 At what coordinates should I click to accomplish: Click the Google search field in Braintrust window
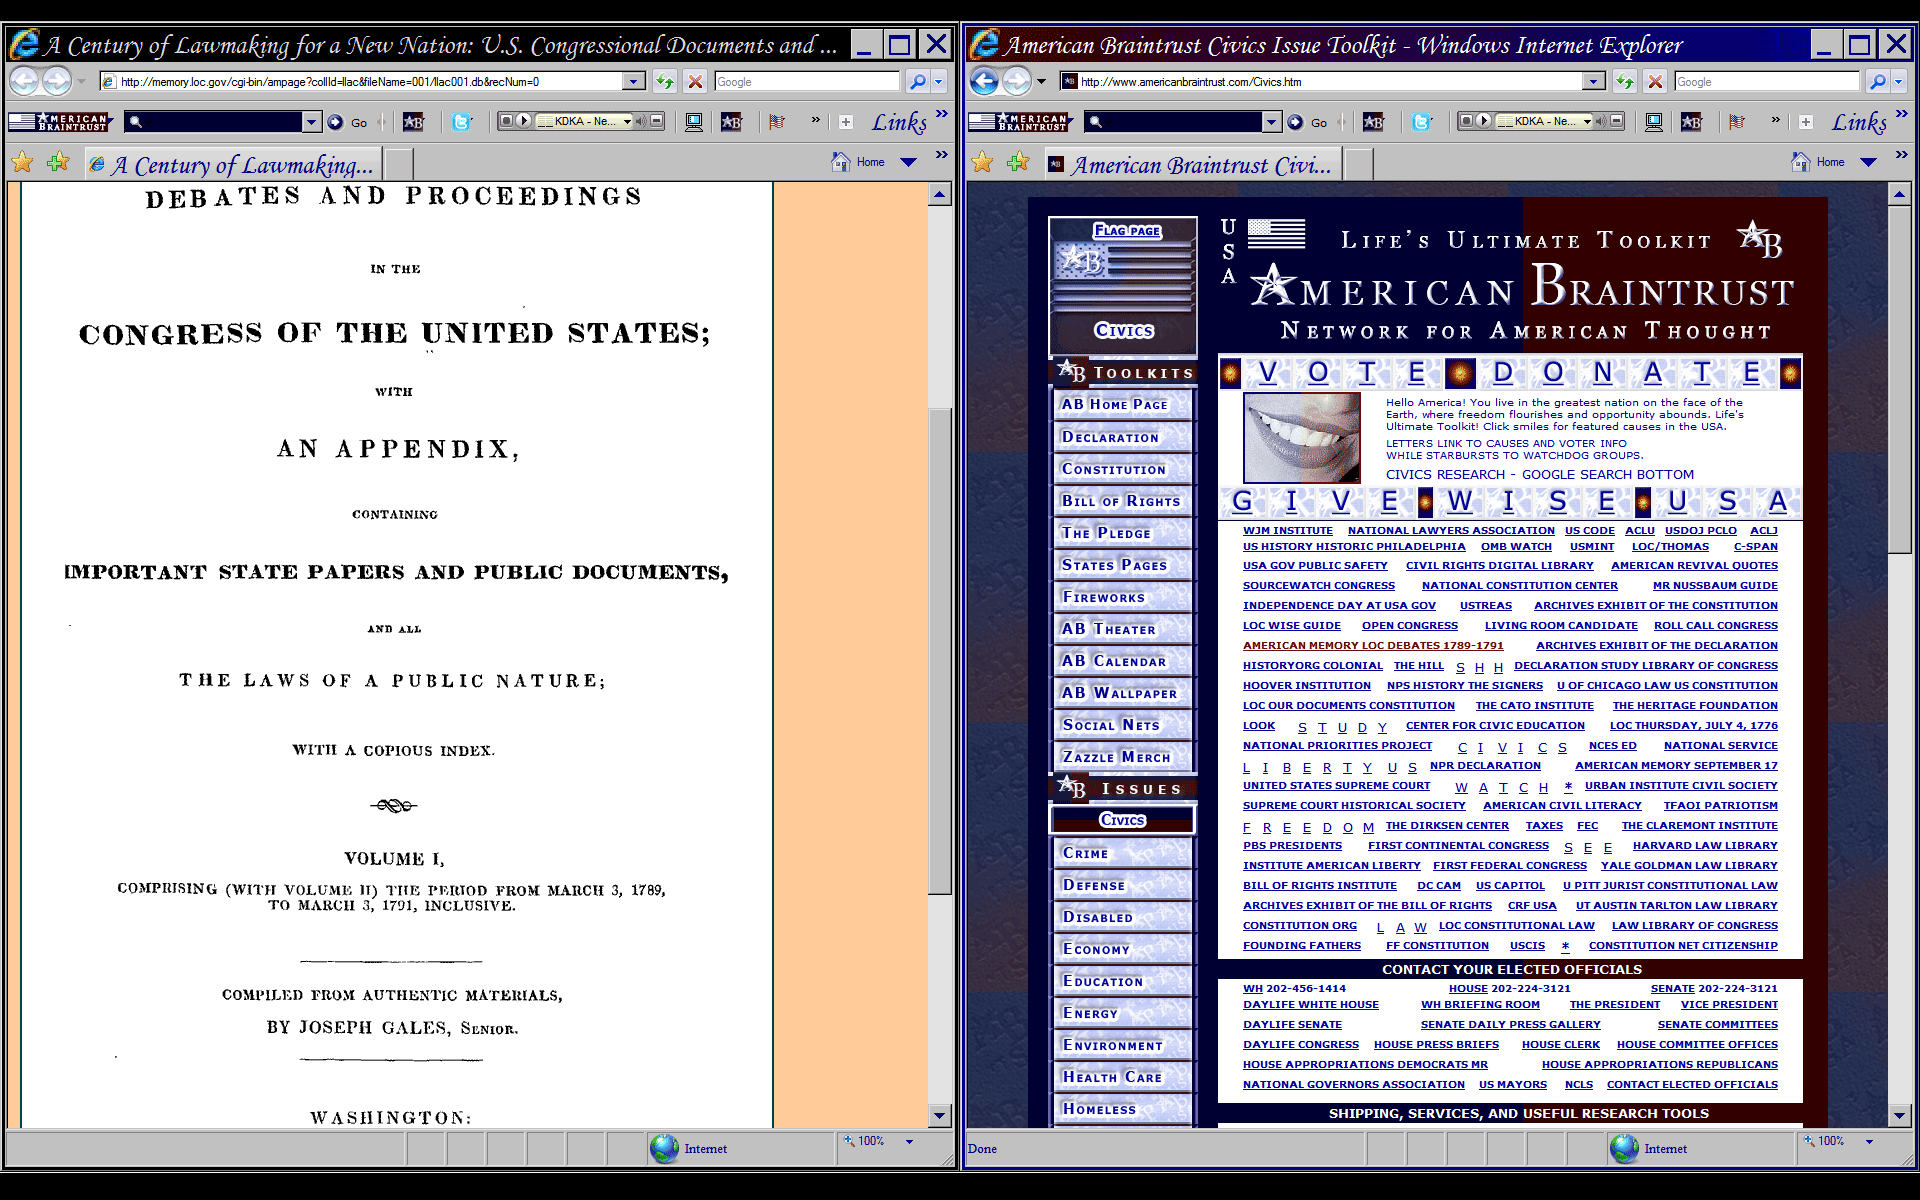tap(1766, 81)
